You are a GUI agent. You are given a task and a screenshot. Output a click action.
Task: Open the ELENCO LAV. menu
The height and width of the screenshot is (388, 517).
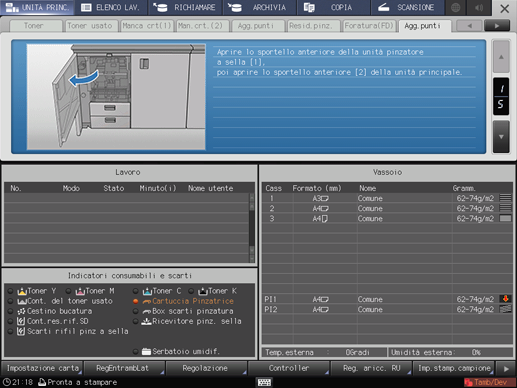111,7
